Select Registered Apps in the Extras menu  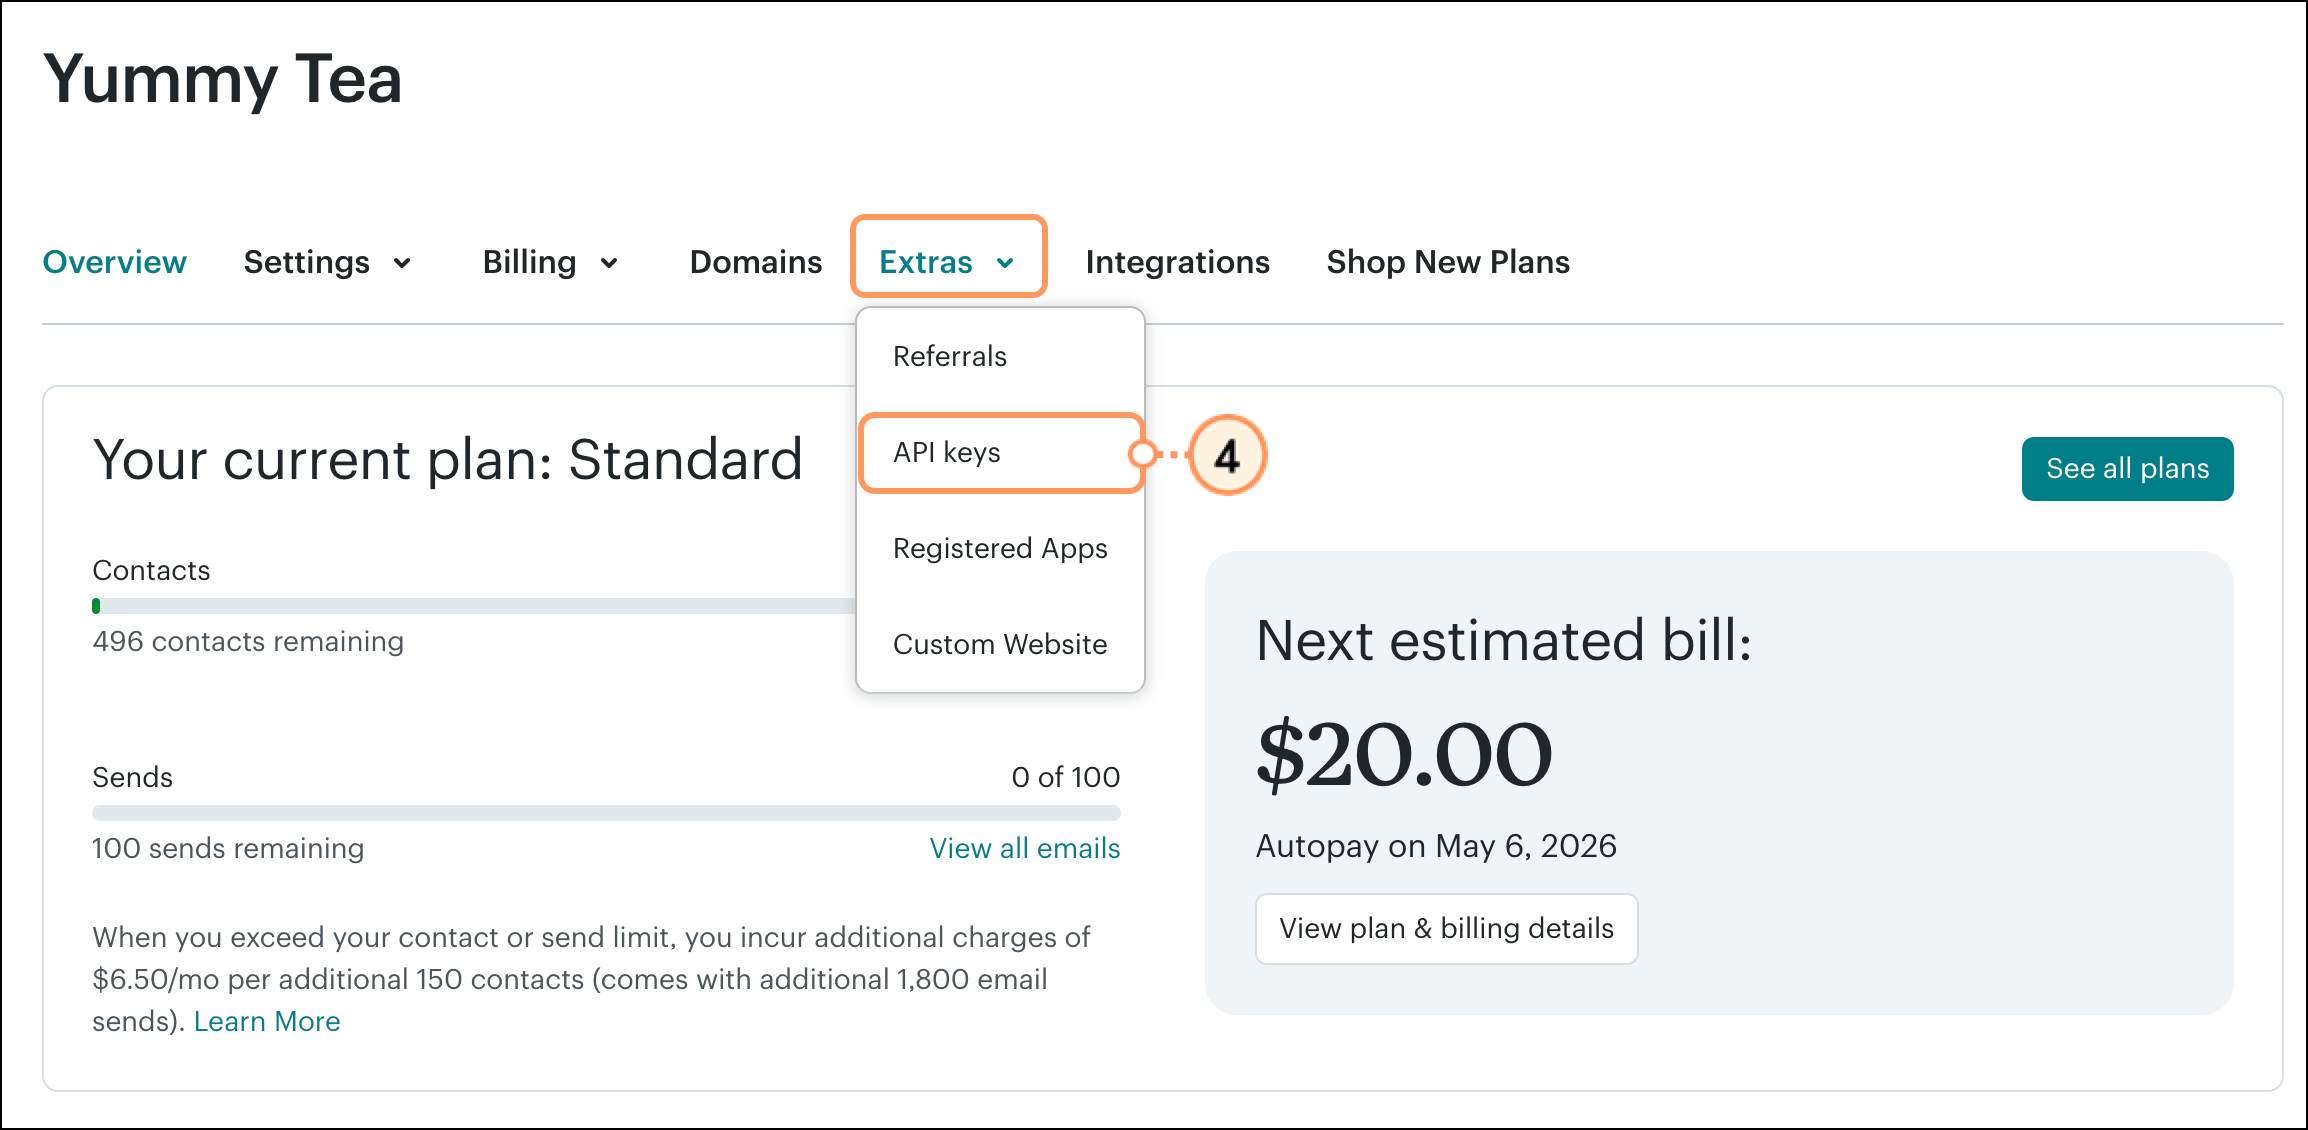[999, 548]
